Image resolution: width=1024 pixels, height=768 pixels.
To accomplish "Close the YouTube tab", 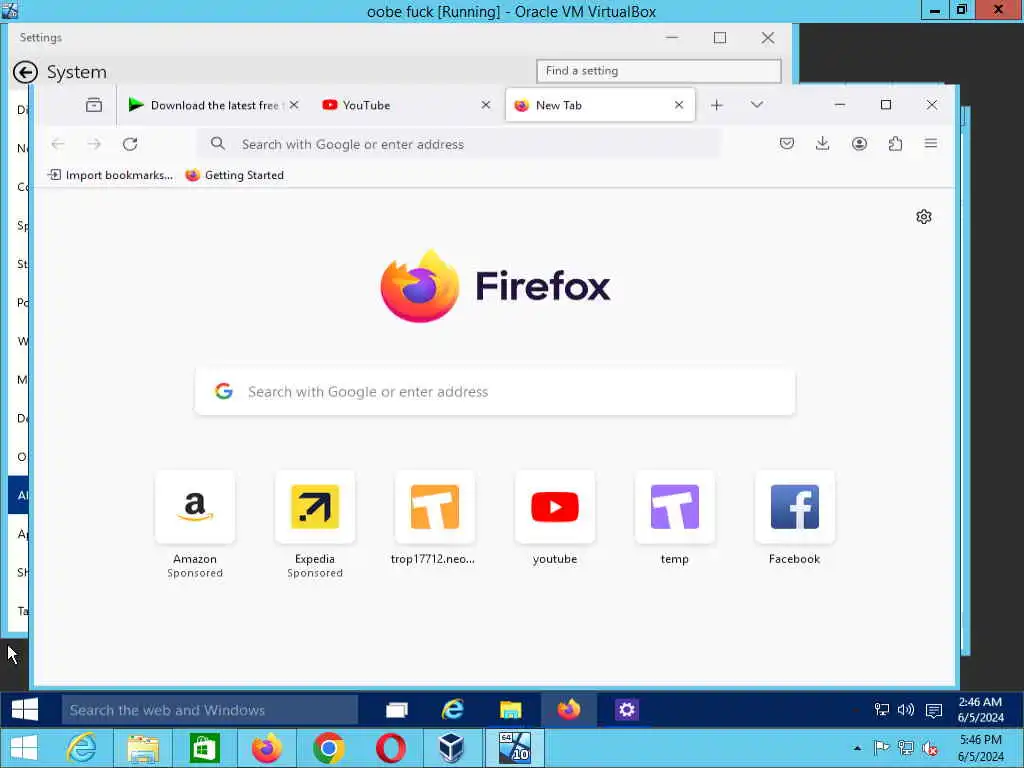I will point(485,105).
